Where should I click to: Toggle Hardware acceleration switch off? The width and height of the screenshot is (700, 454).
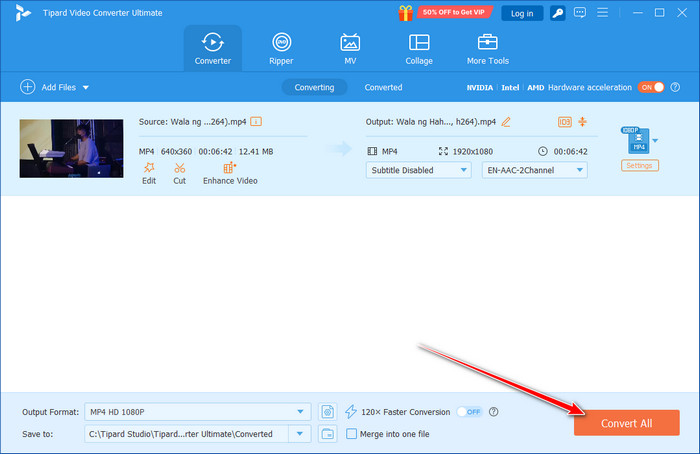652,87
